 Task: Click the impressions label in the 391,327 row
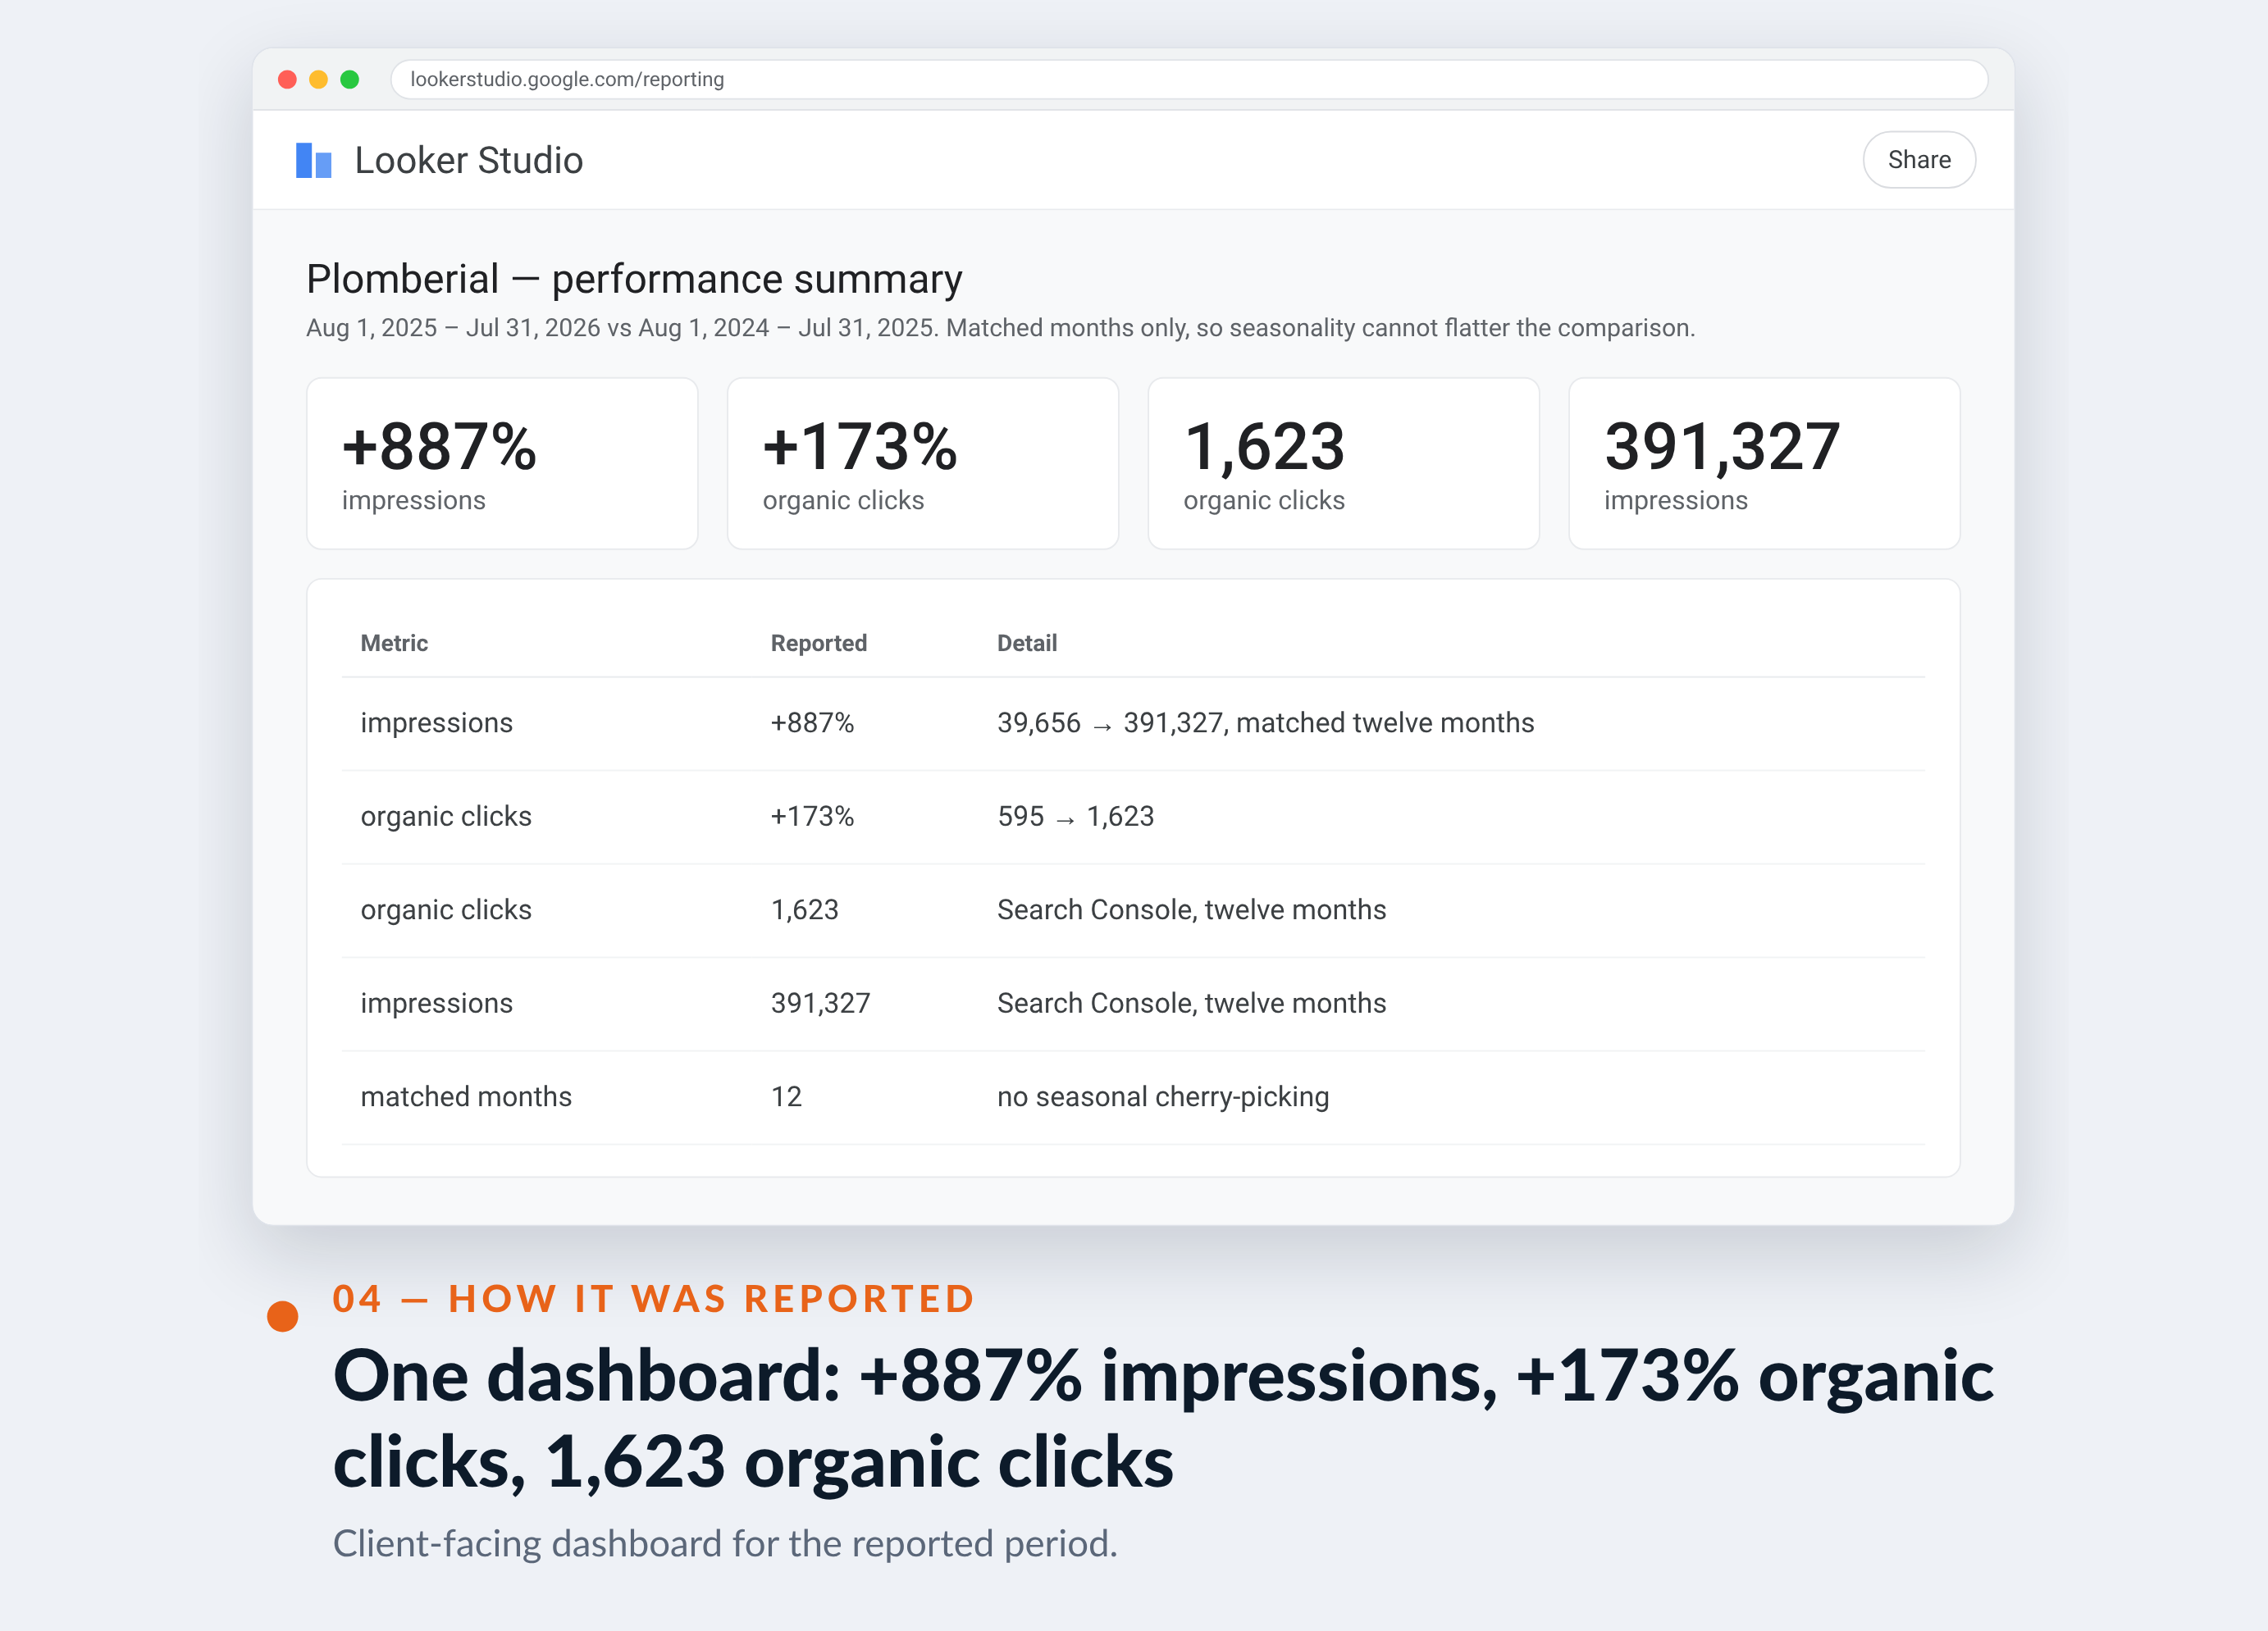point(436,1003)
